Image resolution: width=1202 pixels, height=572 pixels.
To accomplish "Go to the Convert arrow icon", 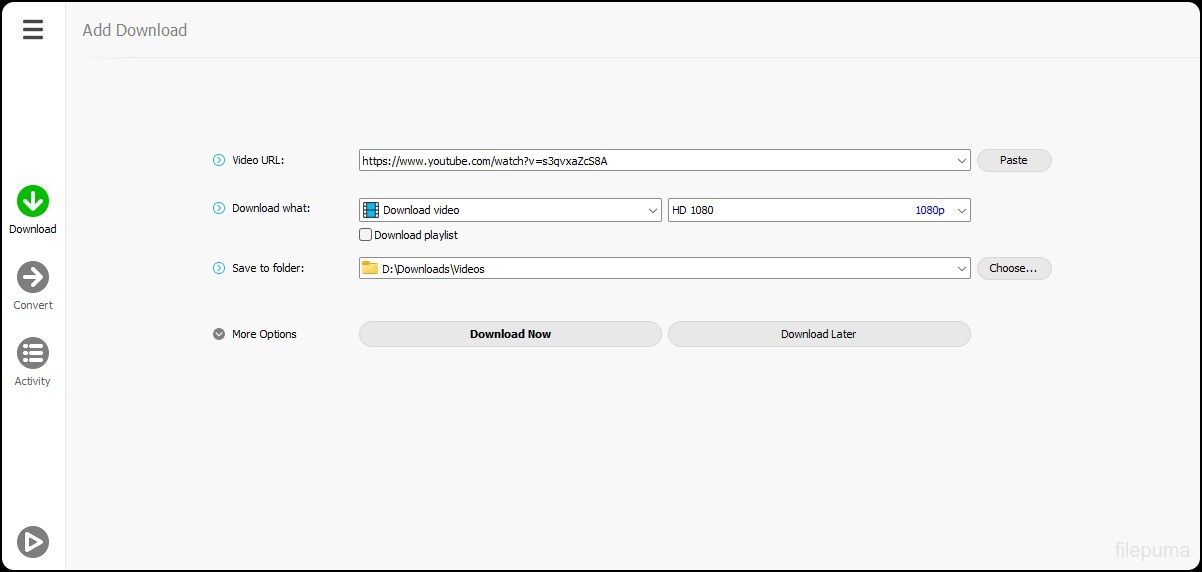I will [x=33, y=277].
